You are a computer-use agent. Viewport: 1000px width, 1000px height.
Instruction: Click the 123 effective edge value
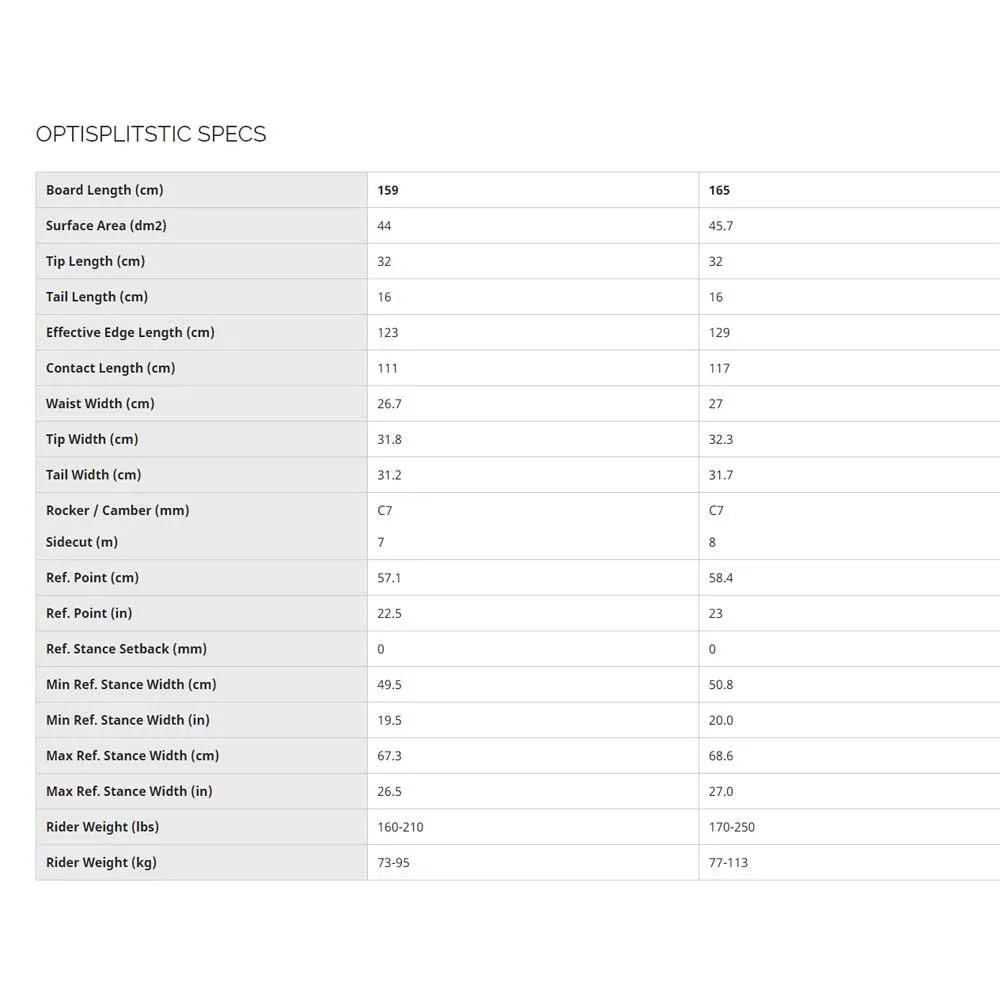tap(388, 332)
